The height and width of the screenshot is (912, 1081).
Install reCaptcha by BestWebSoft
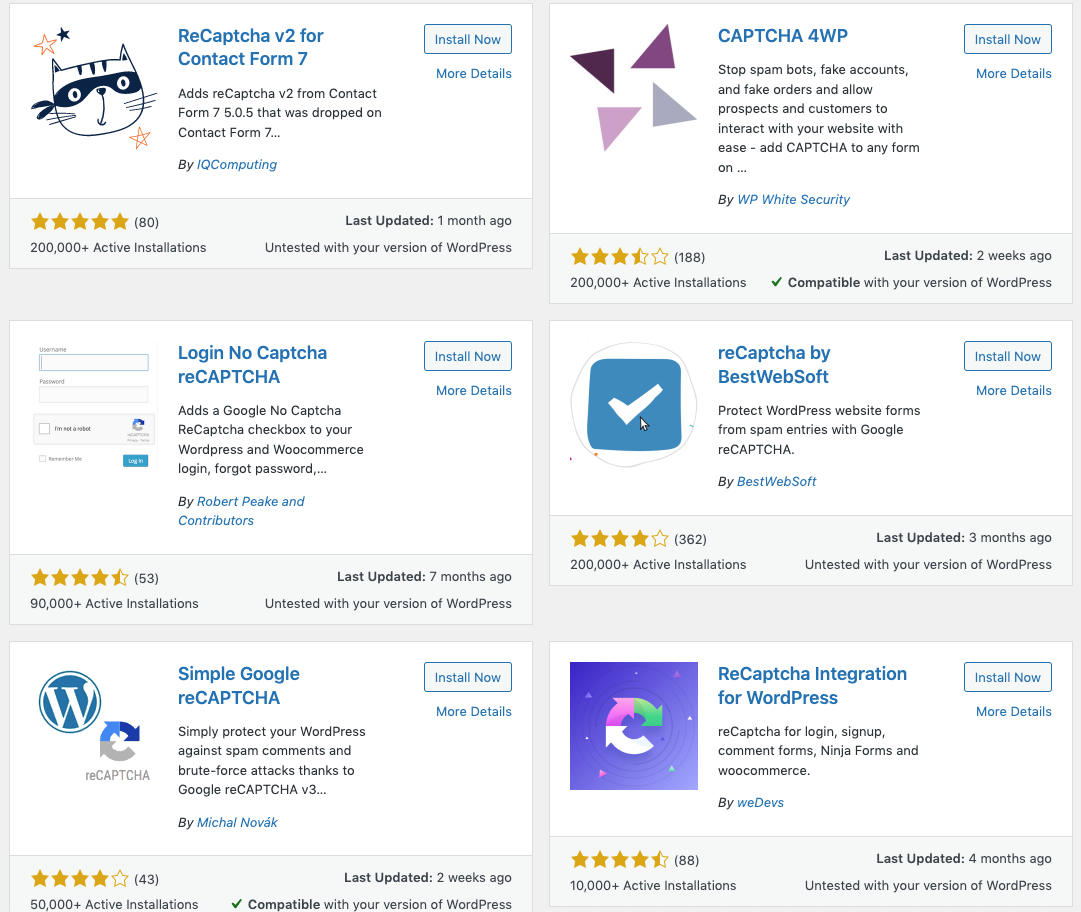coord(1007,357)
